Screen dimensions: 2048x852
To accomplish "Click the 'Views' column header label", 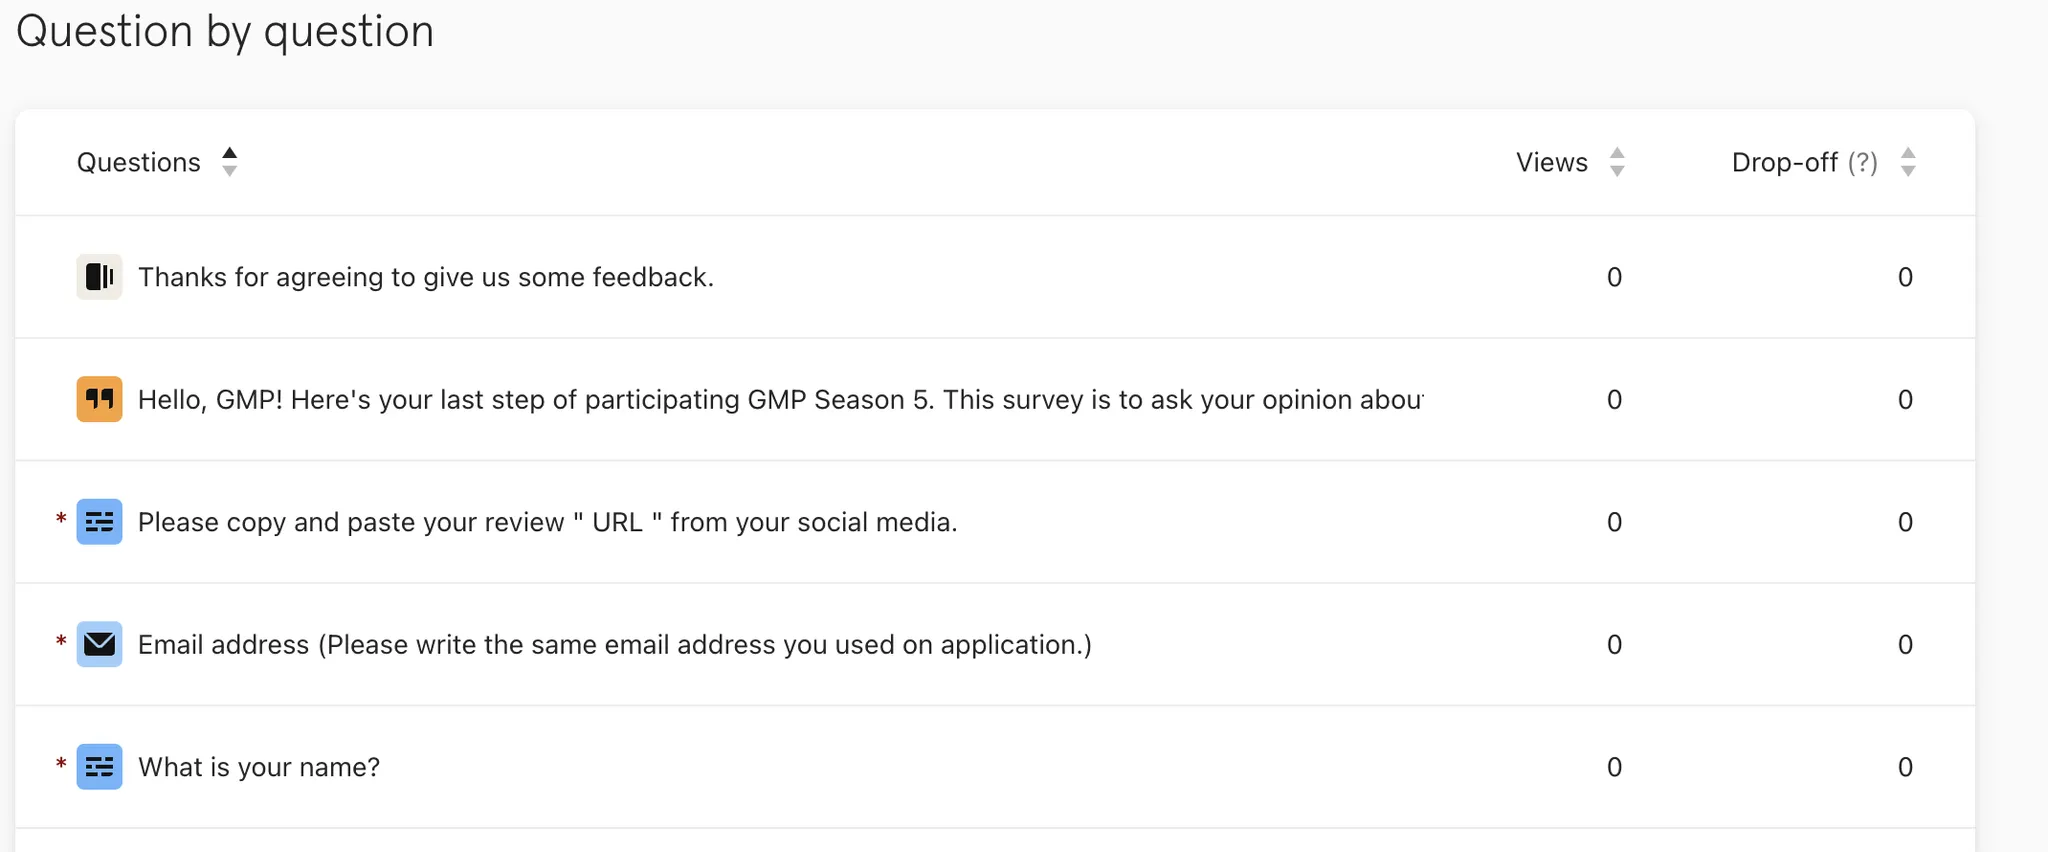I will [x=1551, y=163].
